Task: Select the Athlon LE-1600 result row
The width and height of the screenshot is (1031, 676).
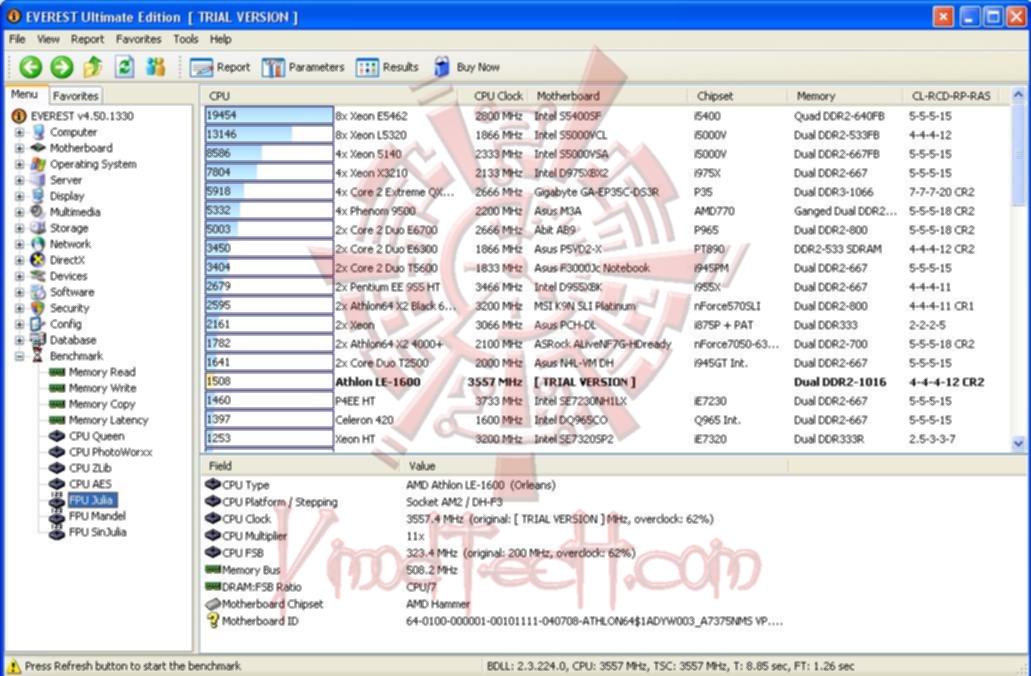Action: 608,382
